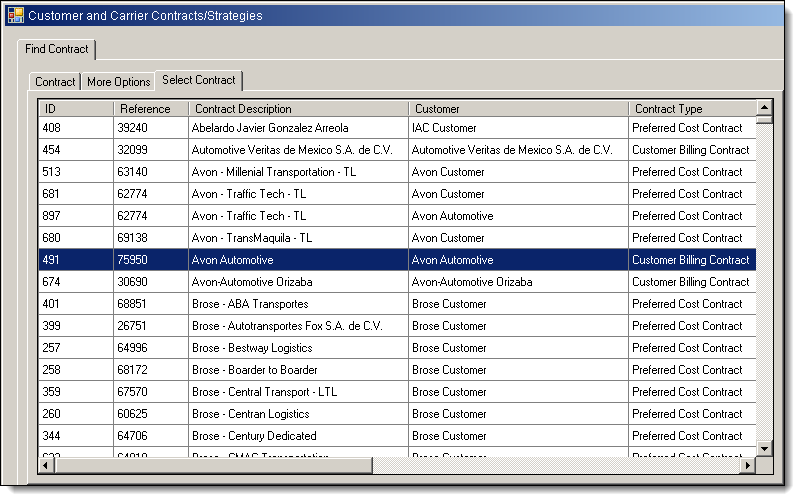Select Brose - Boarder to Boarder contract

click(x=298, y=369)
